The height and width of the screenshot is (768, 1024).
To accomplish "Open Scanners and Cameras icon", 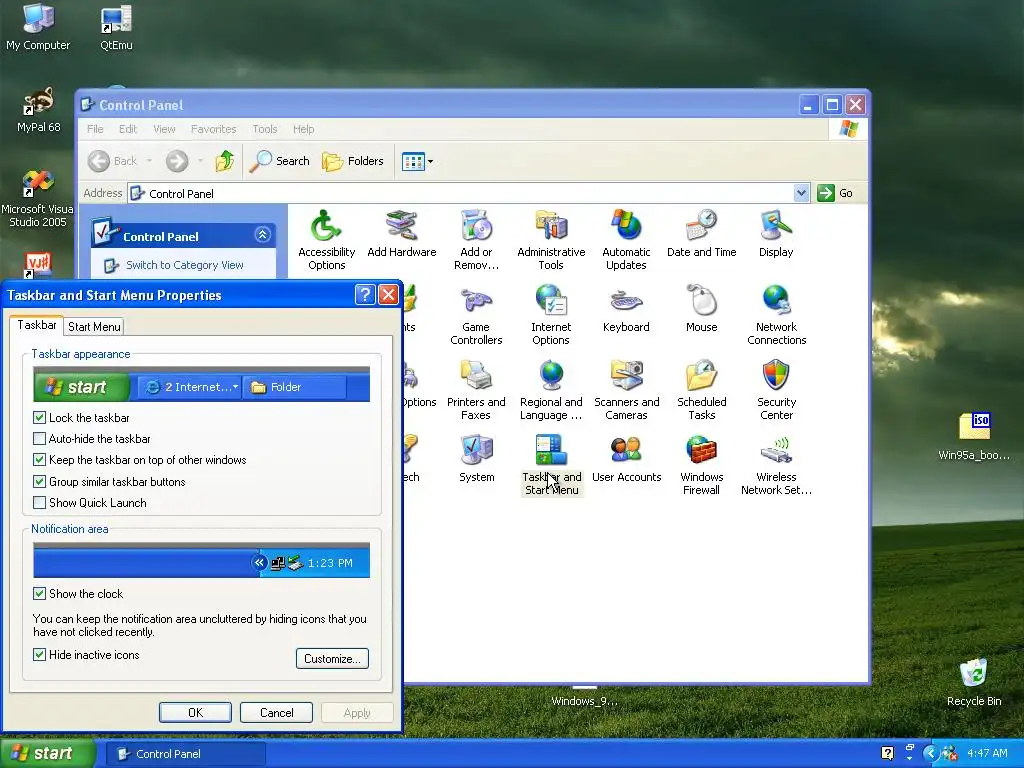I will pyautogui.click(x=626, y=390).
